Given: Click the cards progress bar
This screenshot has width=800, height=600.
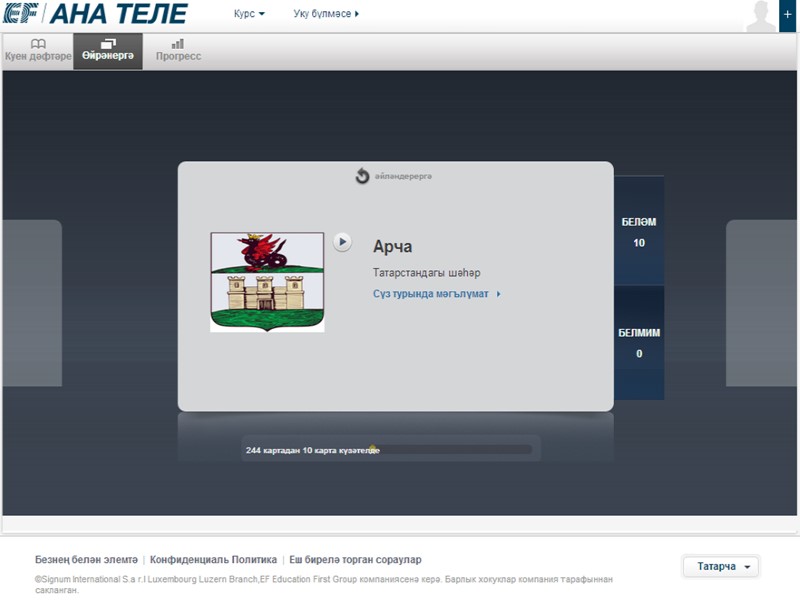Looking at the screenshot, I should 391,449.
